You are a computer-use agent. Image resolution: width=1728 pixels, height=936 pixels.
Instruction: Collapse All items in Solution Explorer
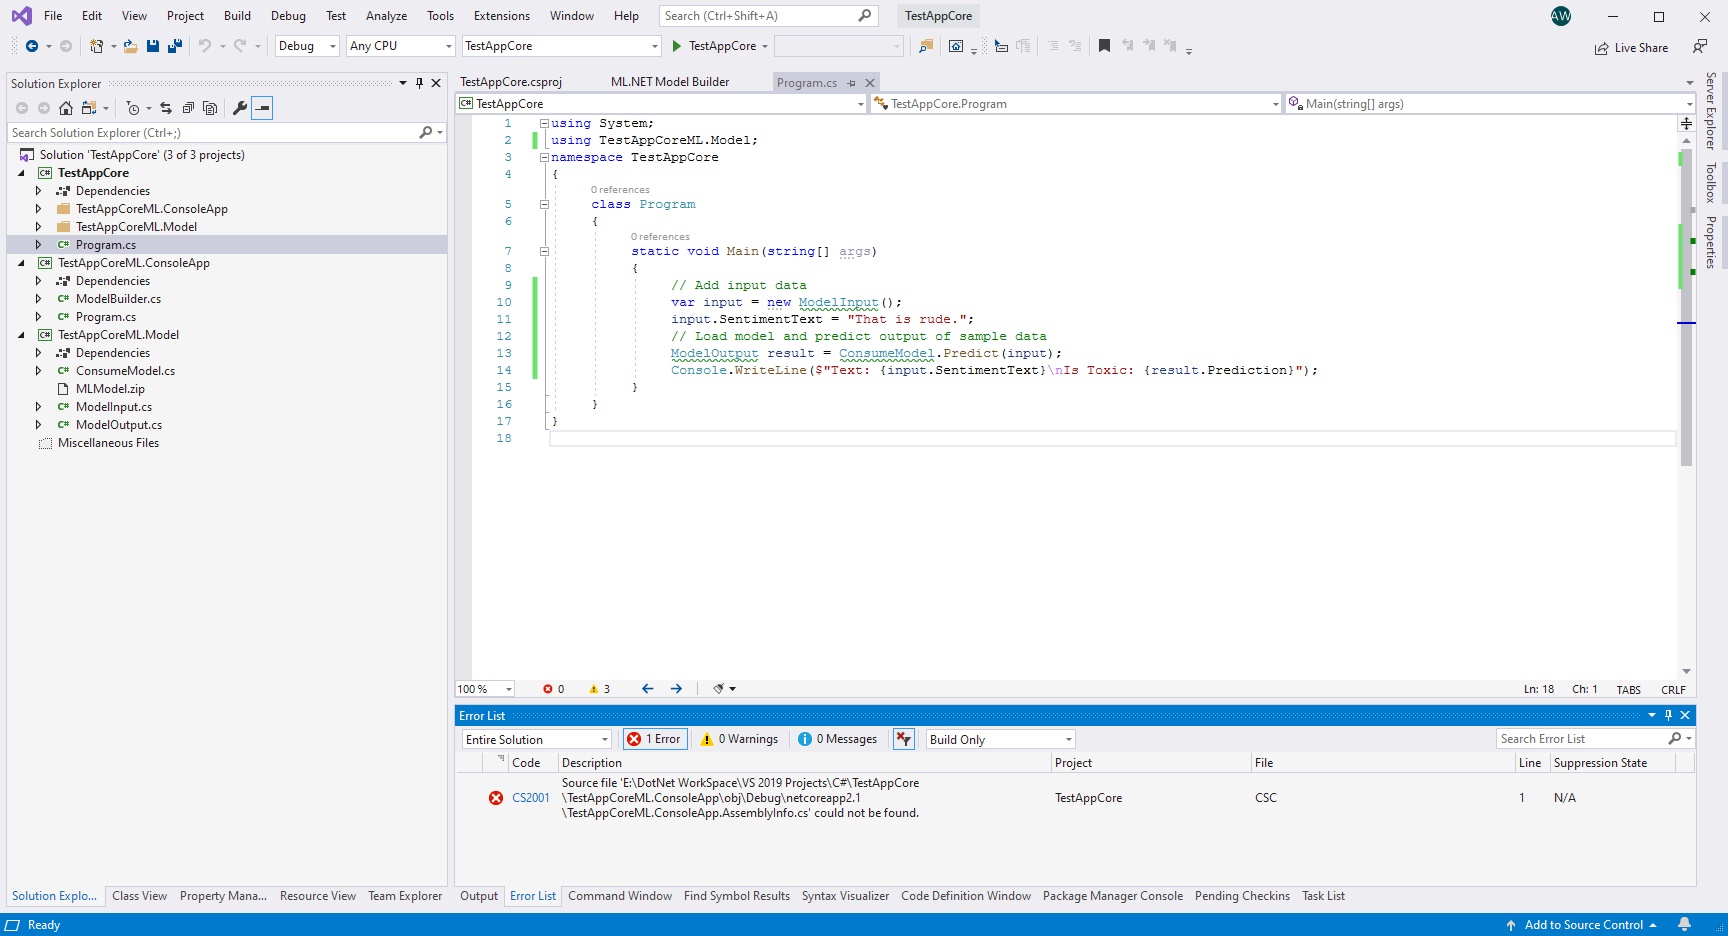click(x=189, y=108)
